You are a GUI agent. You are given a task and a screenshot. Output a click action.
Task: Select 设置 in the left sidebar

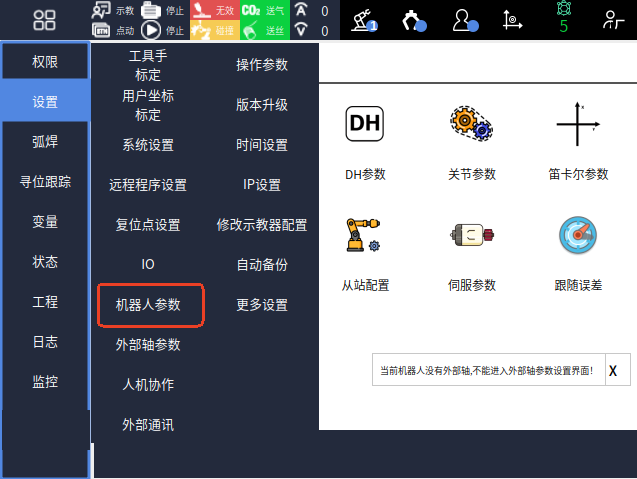click(x=45, y=102)
